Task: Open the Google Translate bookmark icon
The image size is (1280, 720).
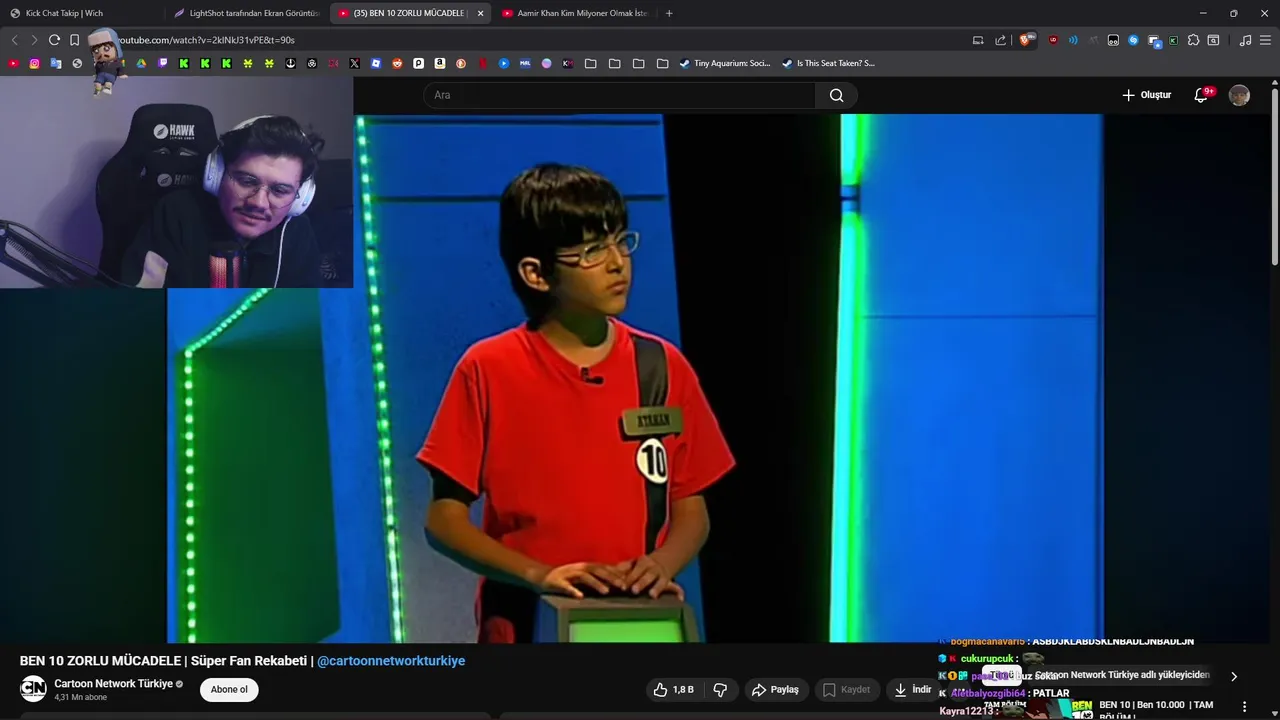Action: point(56,63)
